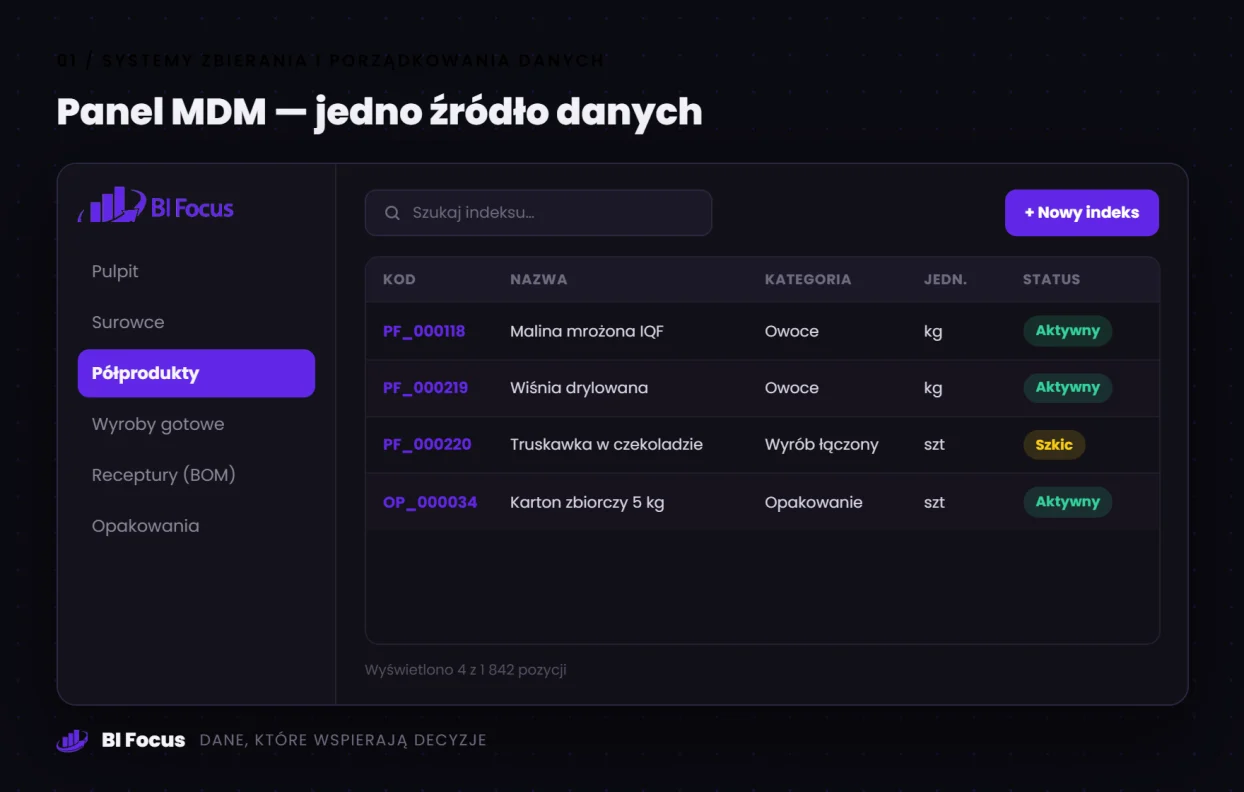This screenshot has width=1244, height=792.
Task: Click the search magnifier icon
Action: [x=392, y=213]
